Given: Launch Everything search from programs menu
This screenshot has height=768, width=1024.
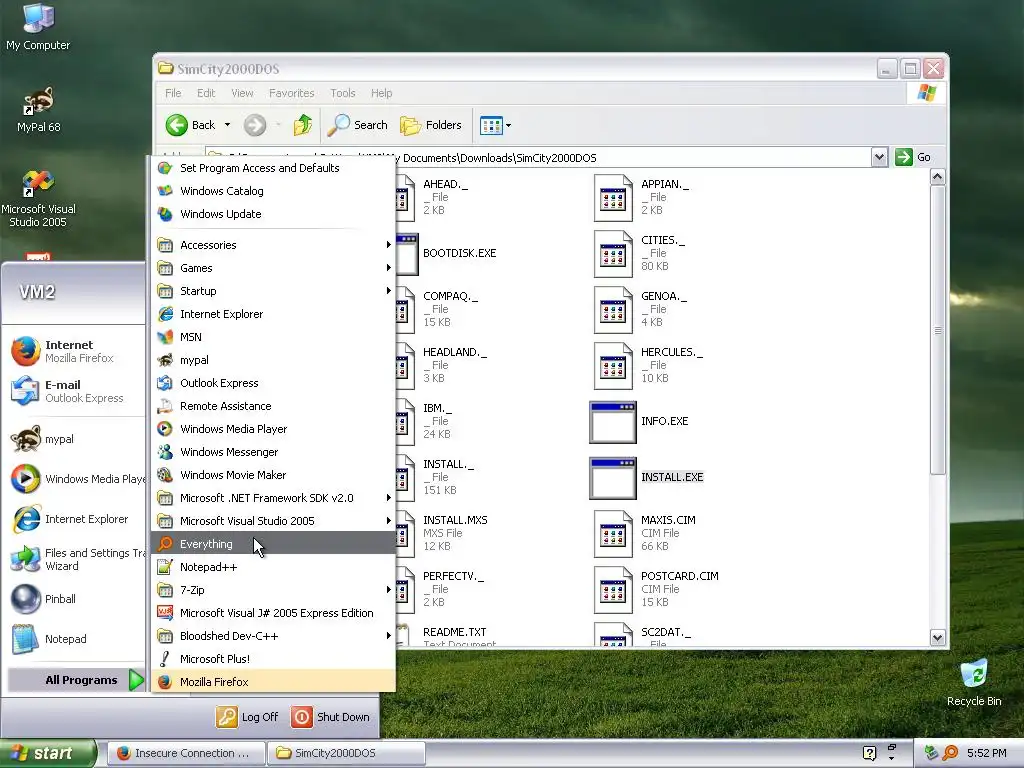Looking at the screenshot, I should tap(273, 543).
